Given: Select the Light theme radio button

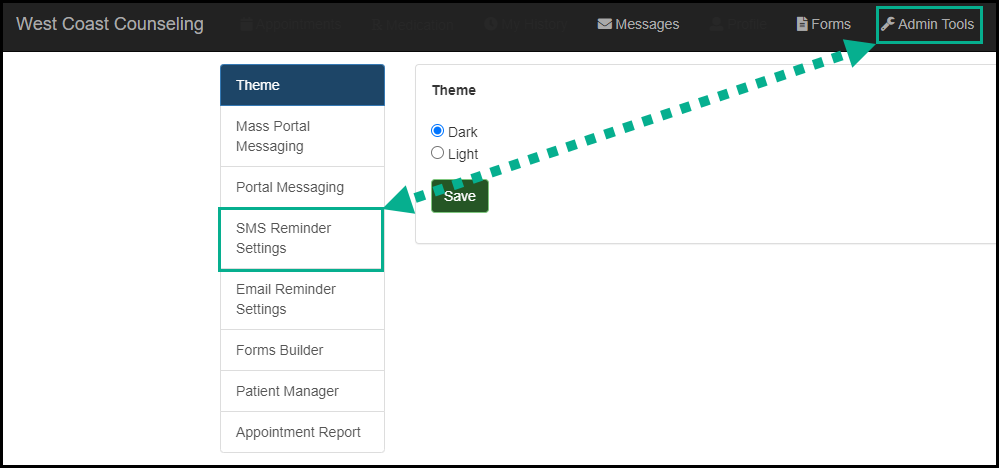Looking at the screenshot, I should pos(437,153).
